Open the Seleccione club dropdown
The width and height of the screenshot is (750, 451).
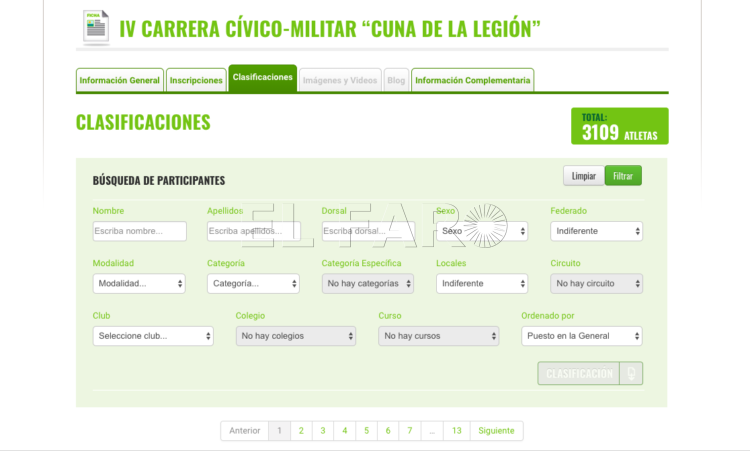point(153,336)
